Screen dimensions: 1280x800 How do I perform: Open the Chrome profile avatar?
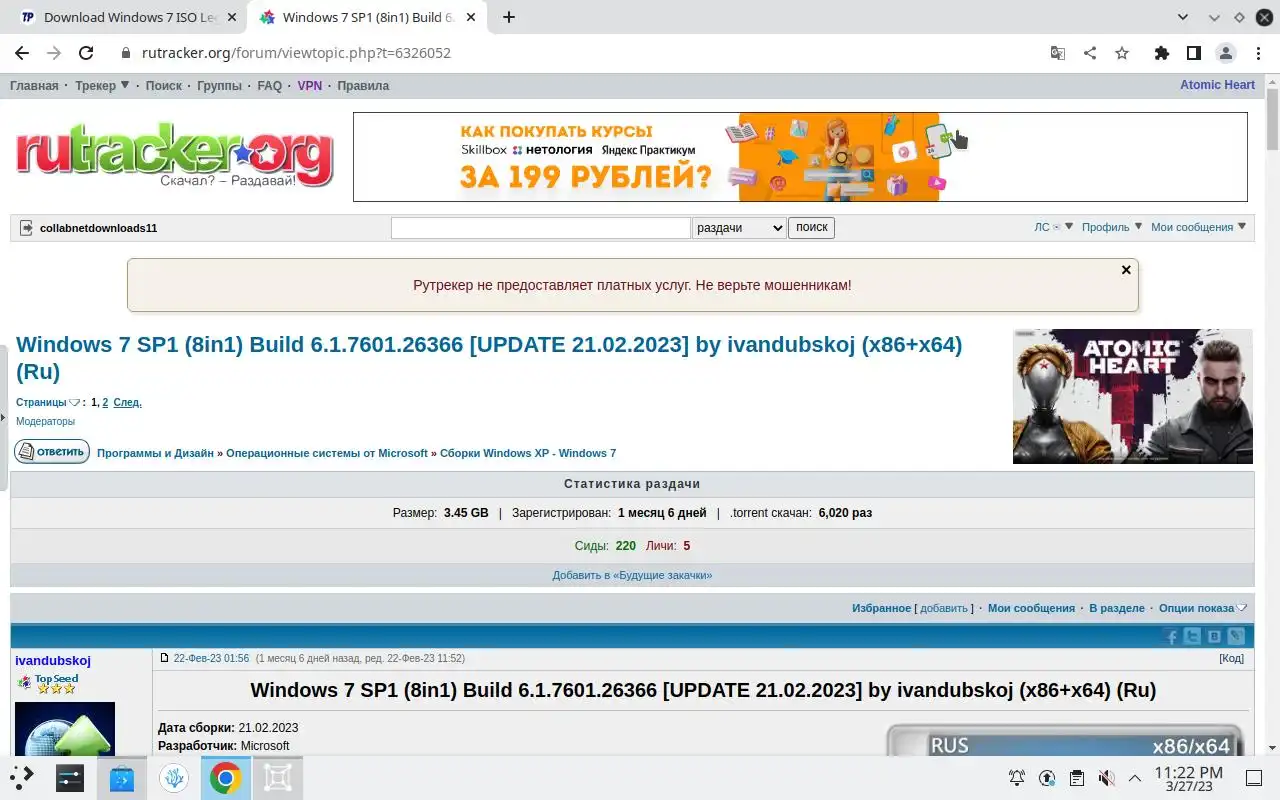coord(1225,53)
